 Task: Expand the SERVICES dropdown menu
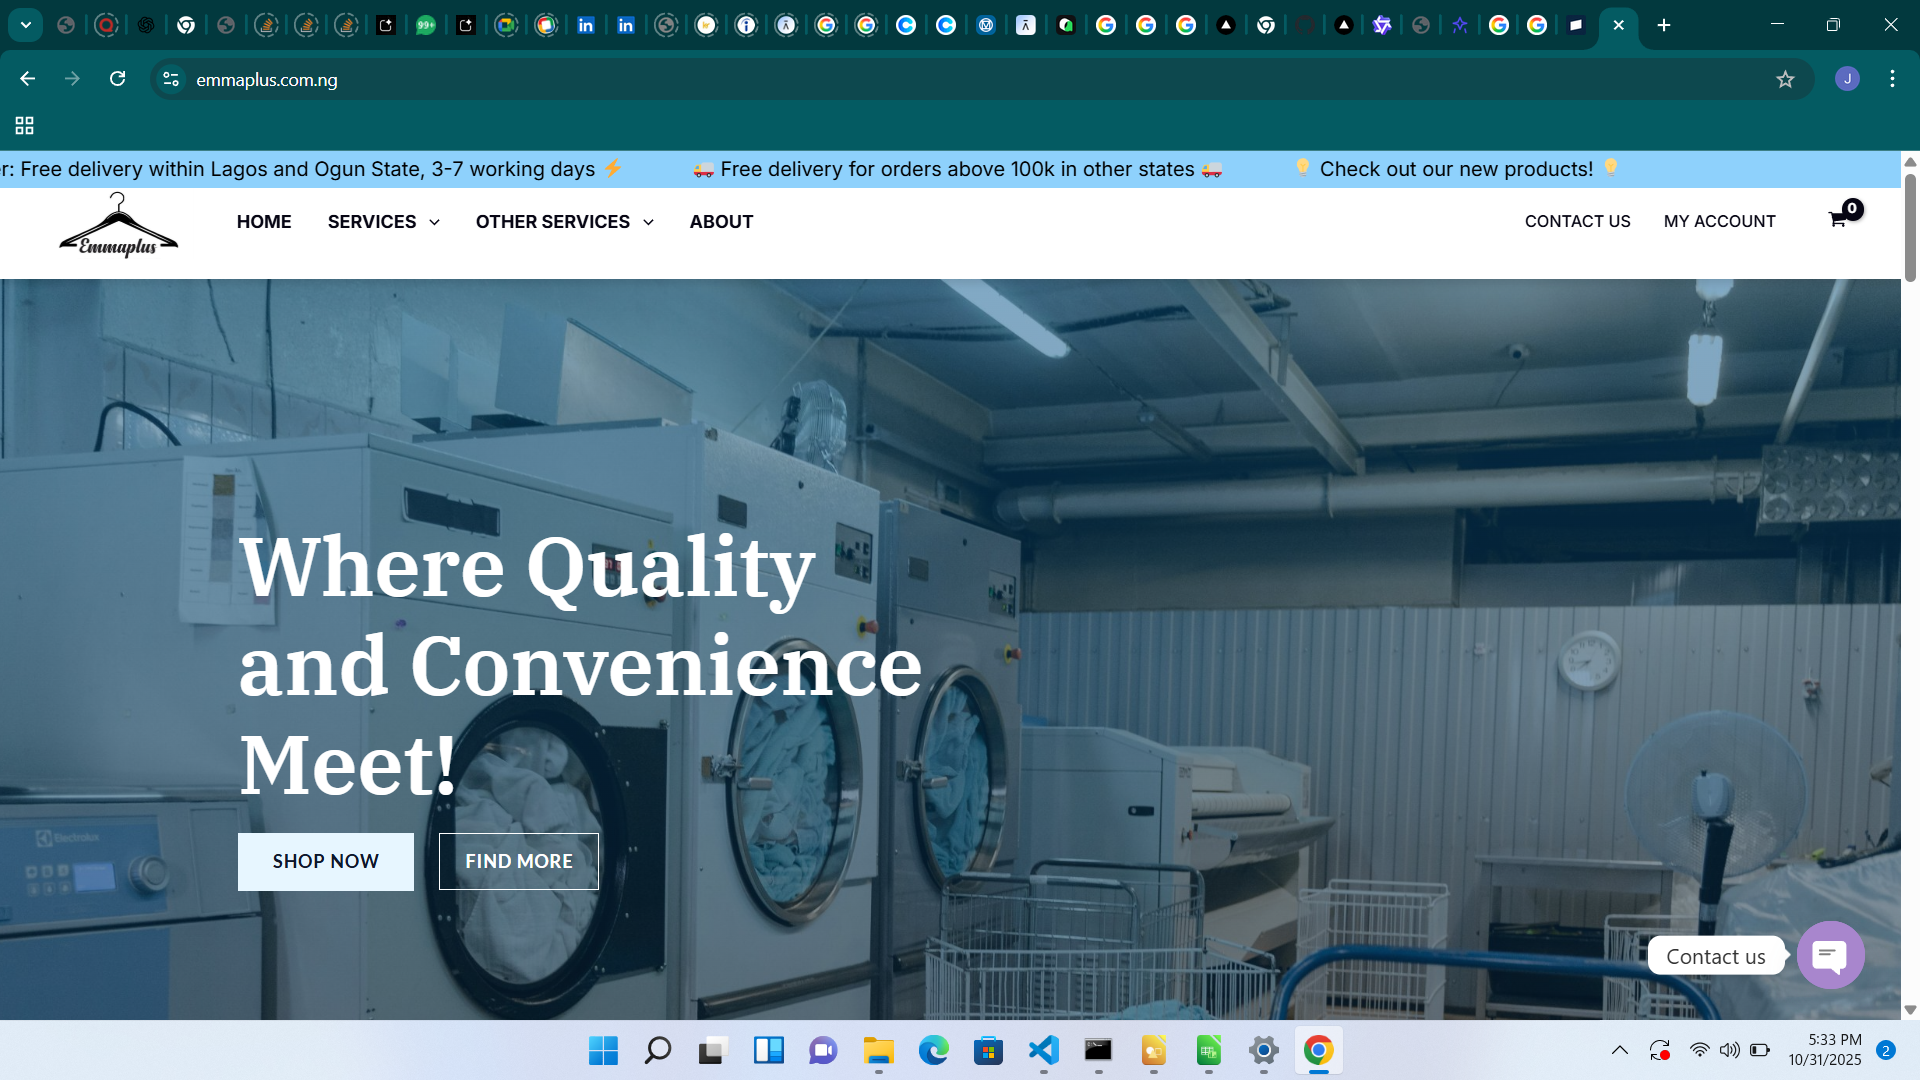(383, 222)
